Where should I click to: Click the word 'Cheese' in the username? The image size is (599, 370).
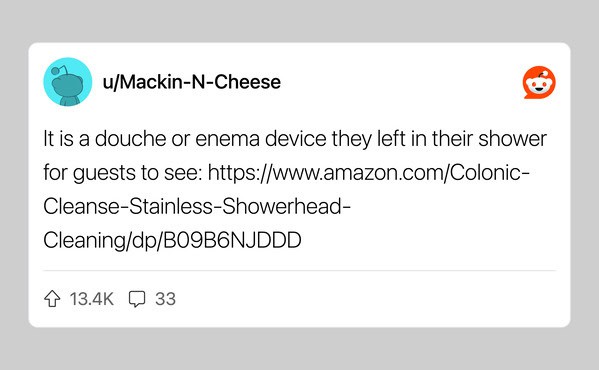click(248, 82)
